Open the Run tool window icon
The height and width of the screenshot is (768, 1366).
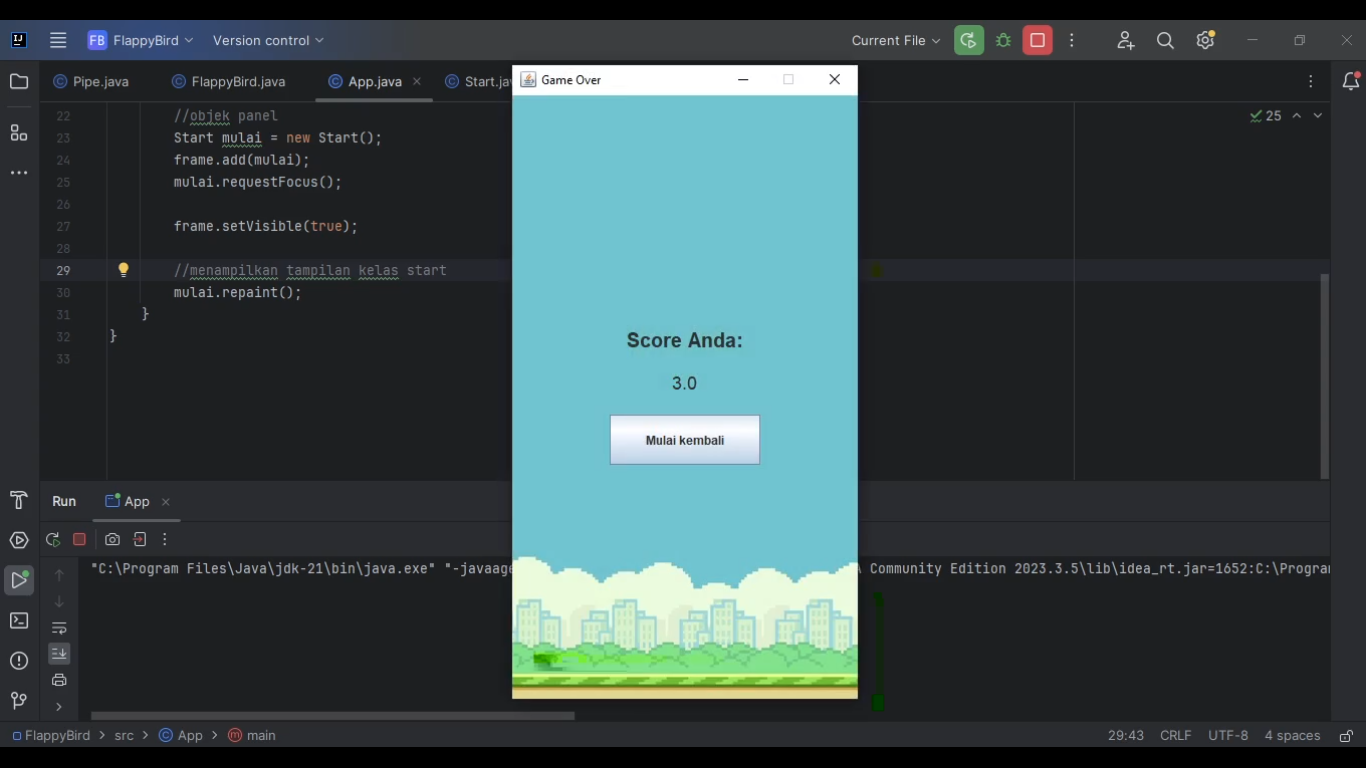coord(19,580)
